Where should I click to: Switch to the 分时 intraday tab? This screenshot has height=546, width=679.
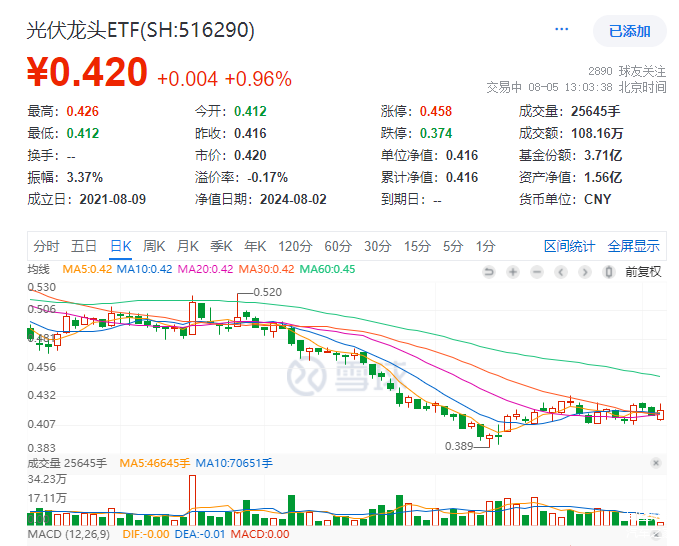pos(46,246)
